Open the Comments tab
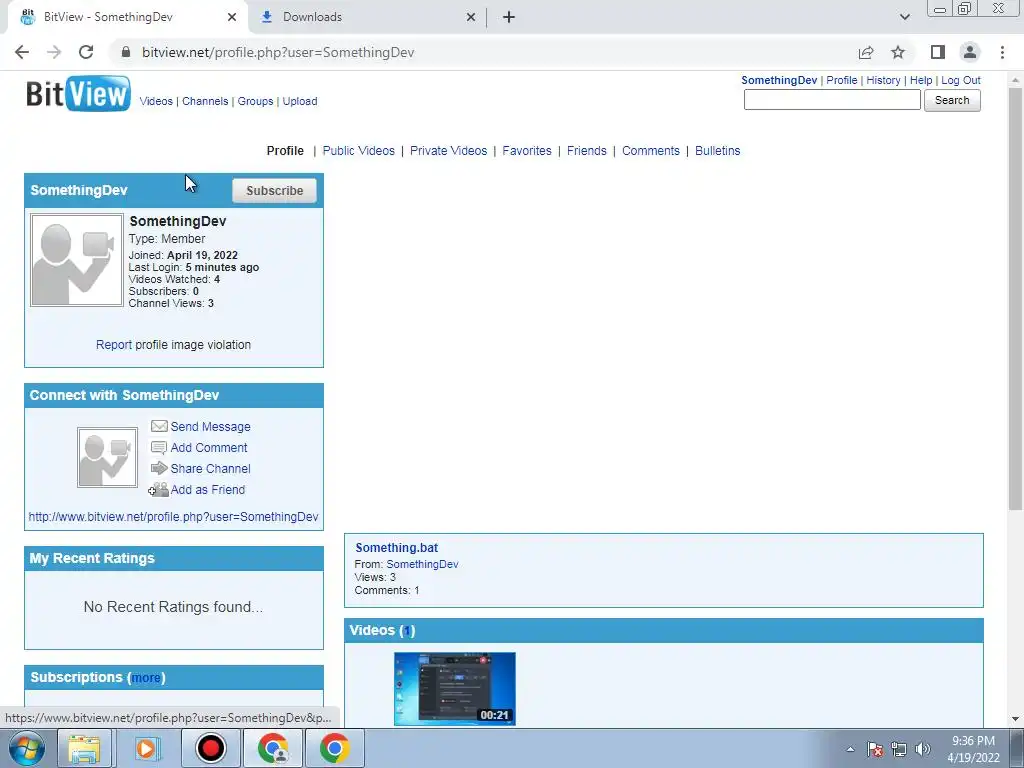Screen dimensions: 1024x768 [x=650, y=151]
